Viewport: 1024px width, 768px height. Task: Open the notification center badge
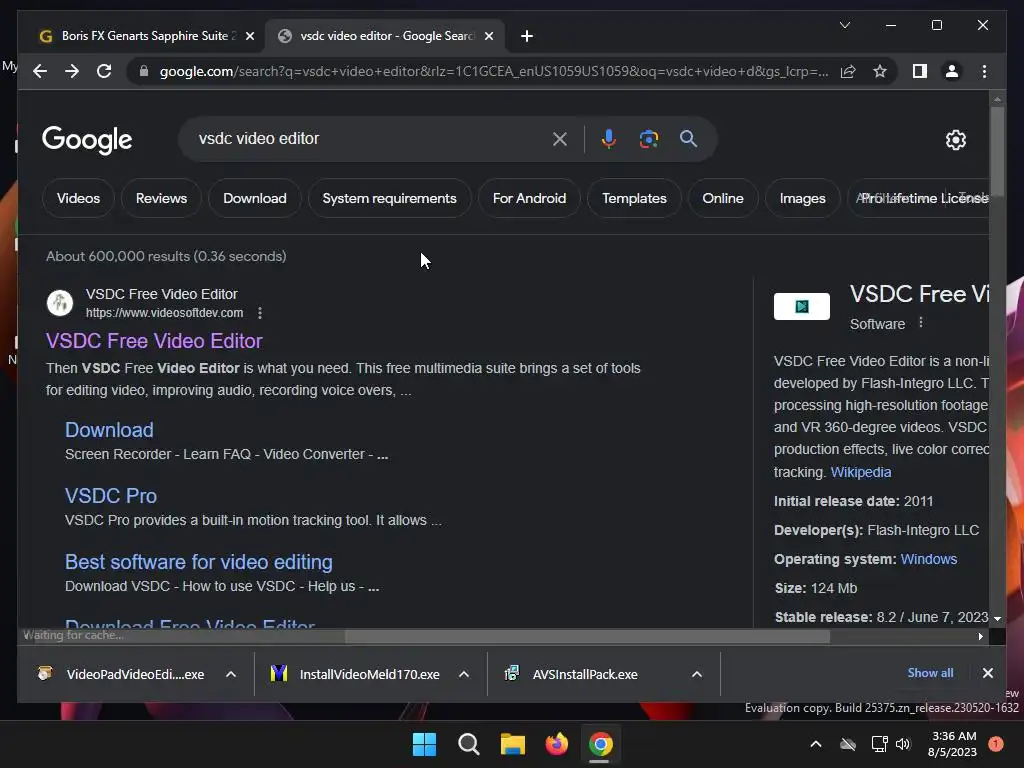tap(996, 744)
